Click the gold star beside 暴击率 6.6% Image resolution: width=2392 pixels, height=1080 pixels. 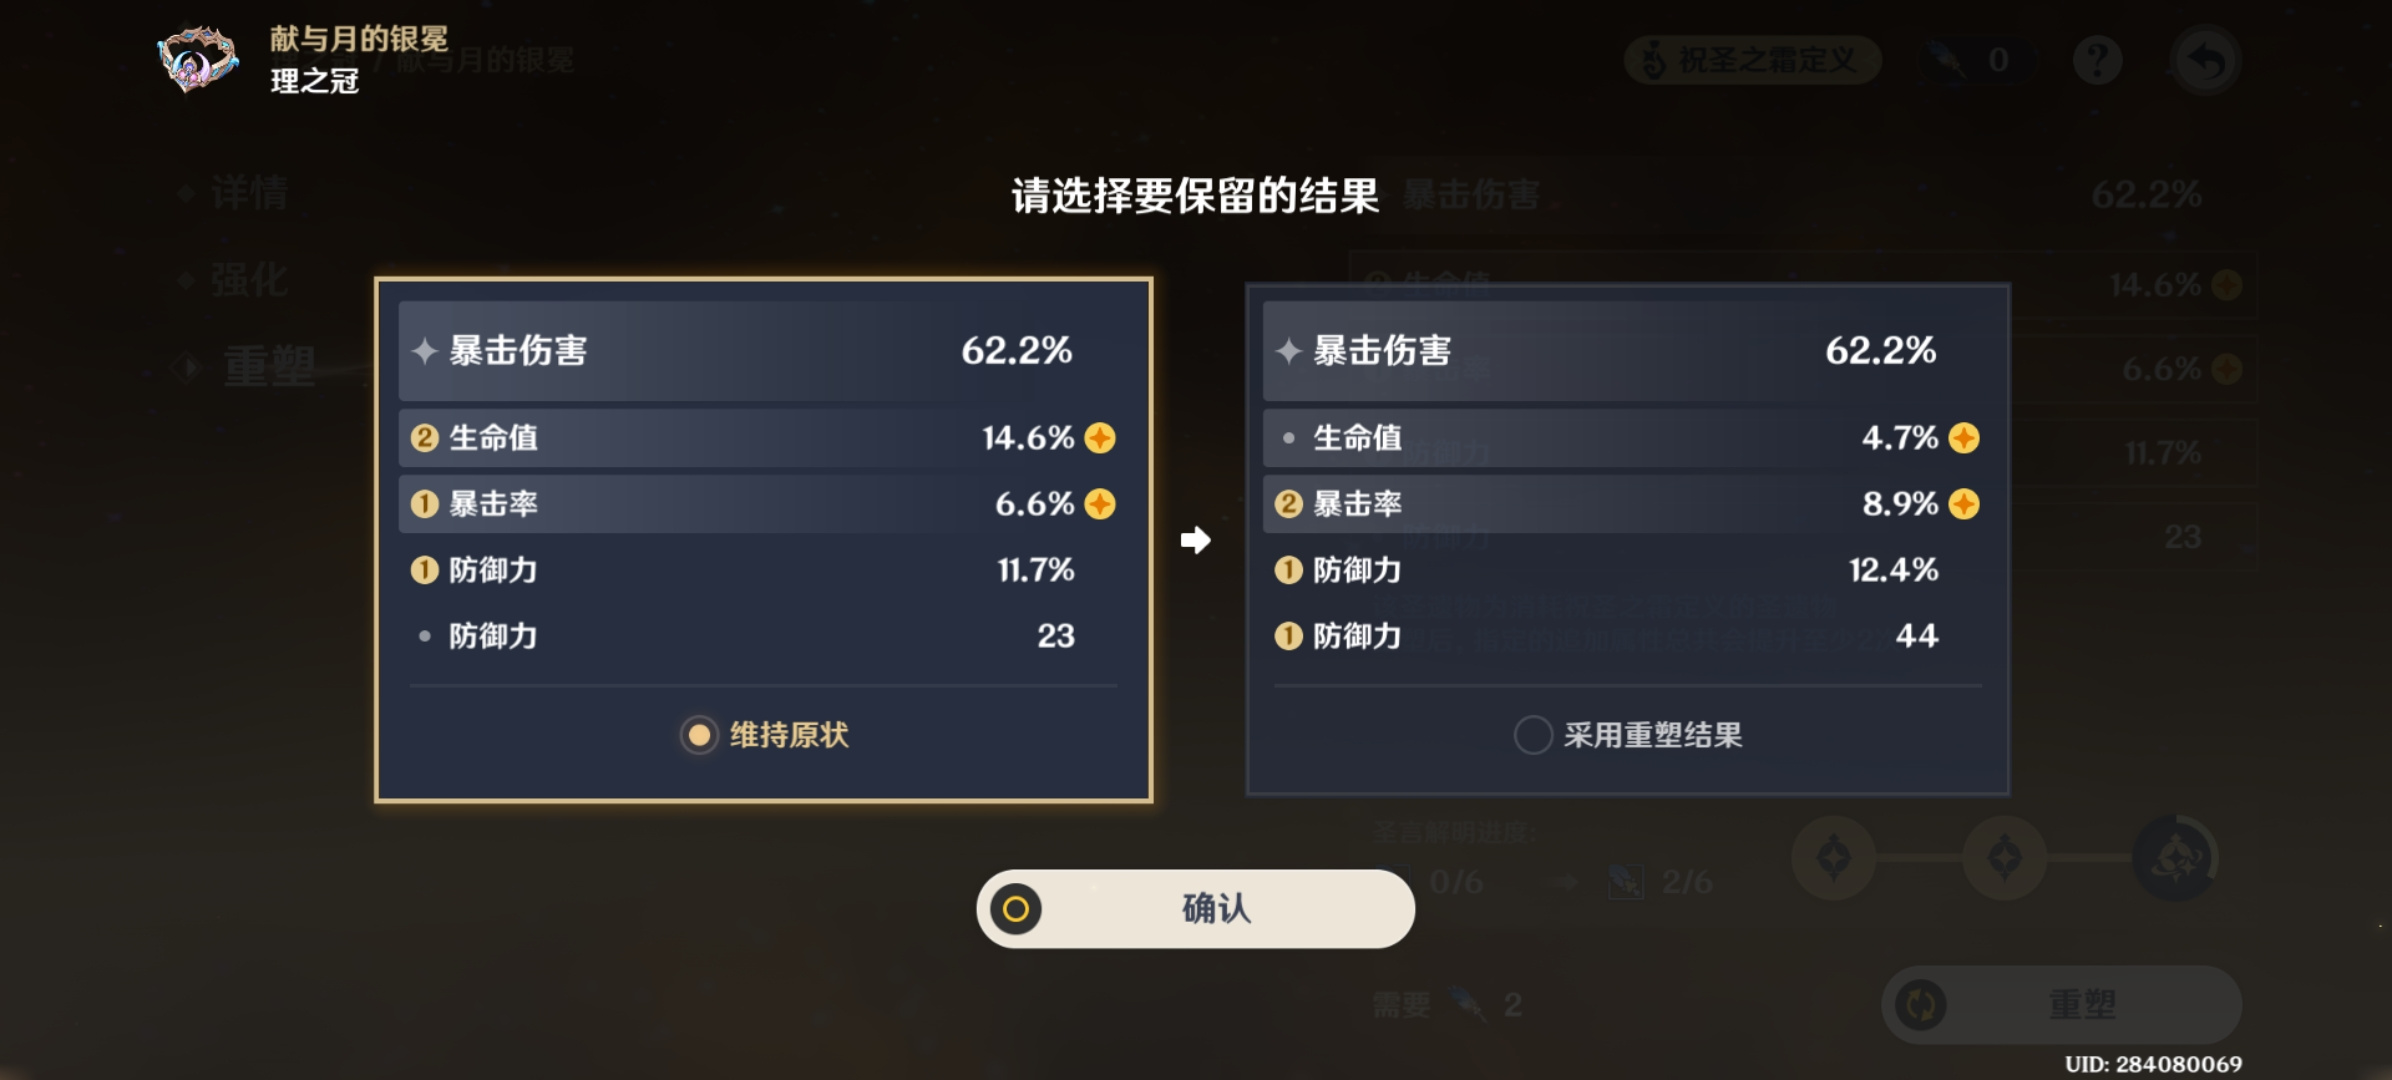[1100, 504]
